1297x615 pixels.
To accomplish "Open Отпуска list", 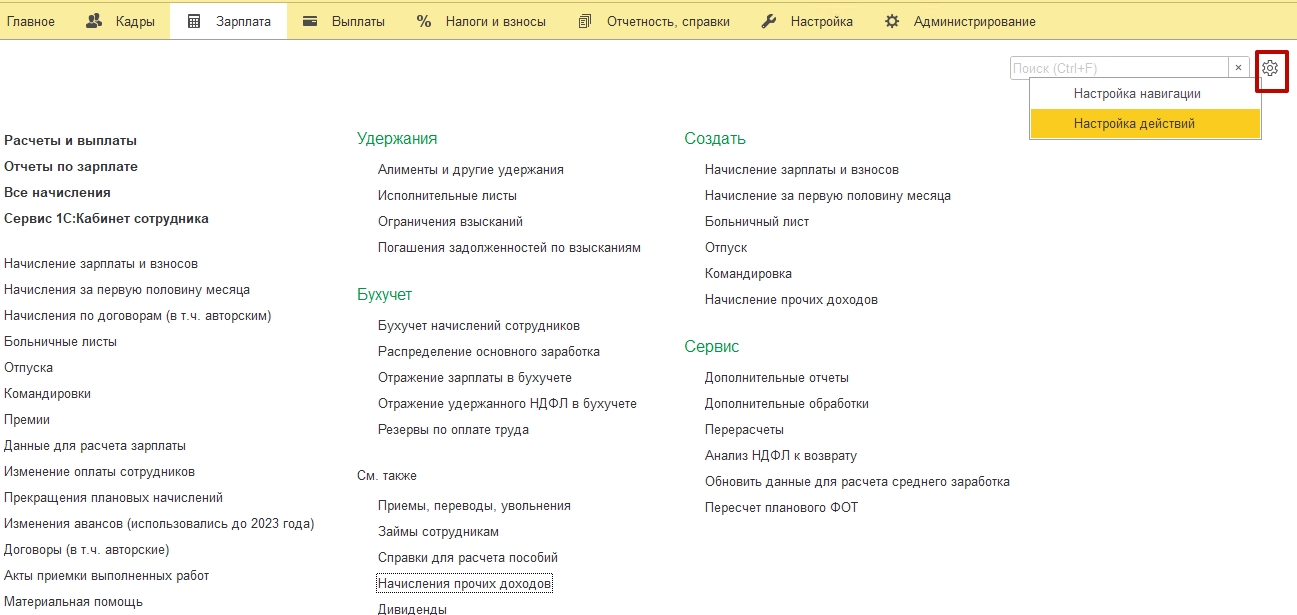I will (28, 368).
